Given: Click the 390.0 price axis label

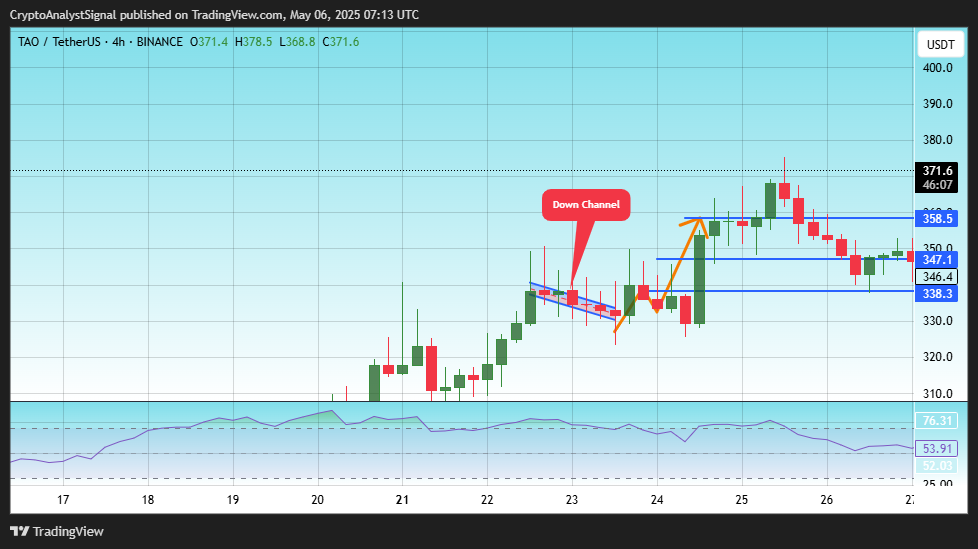Looking at the screenshot, I should pos(937,104).
